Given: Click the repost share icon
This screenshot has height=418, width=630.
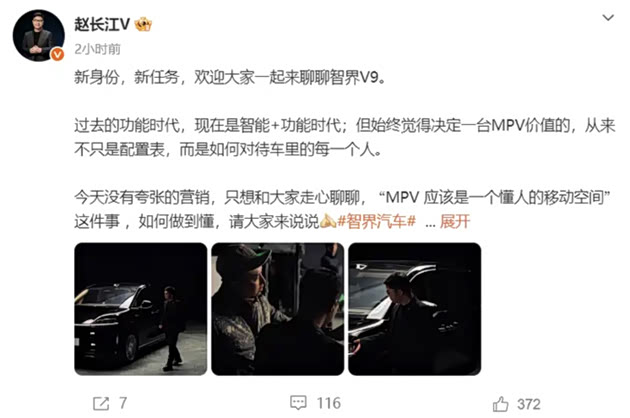Looking at the screenshot, I should 101,403.
